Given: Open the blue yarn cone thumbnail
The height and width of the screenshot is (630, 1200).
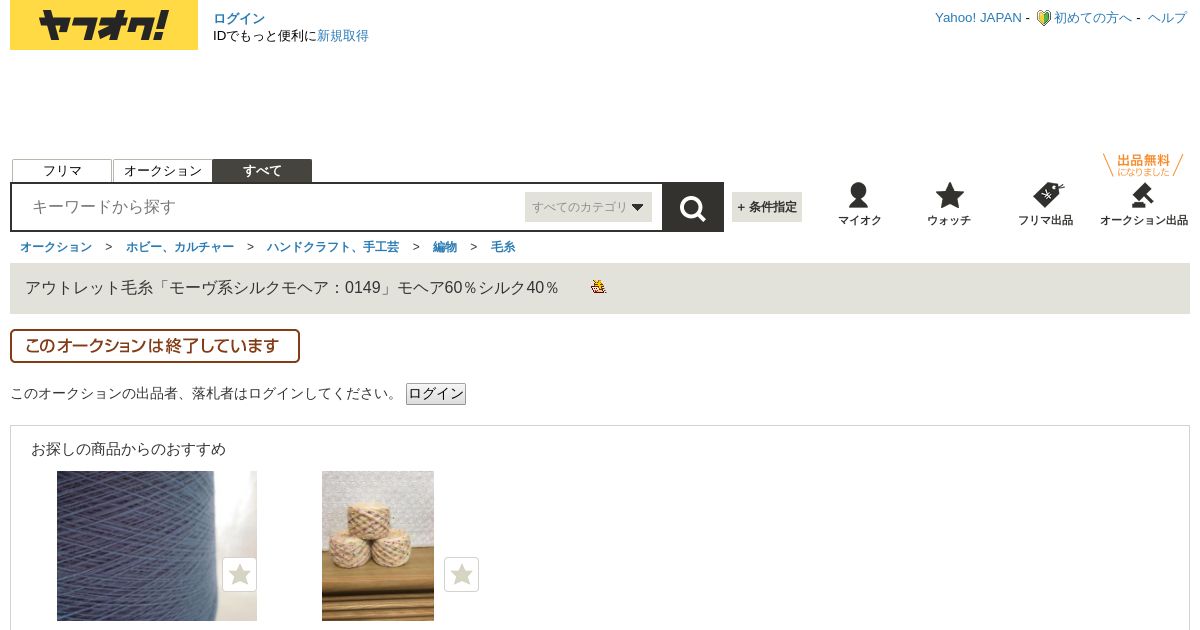Looking at the screenshot, I should point(157,546).
